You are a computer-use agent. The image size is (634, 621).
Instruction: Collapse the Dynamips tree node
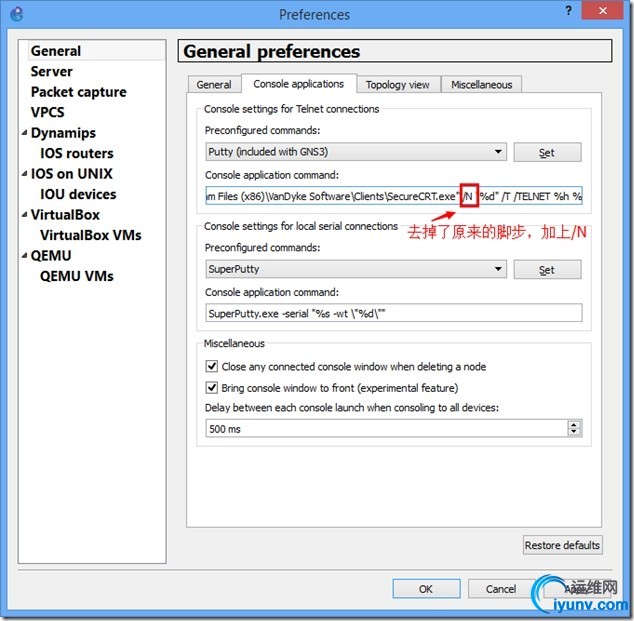[x=25, y=133]
